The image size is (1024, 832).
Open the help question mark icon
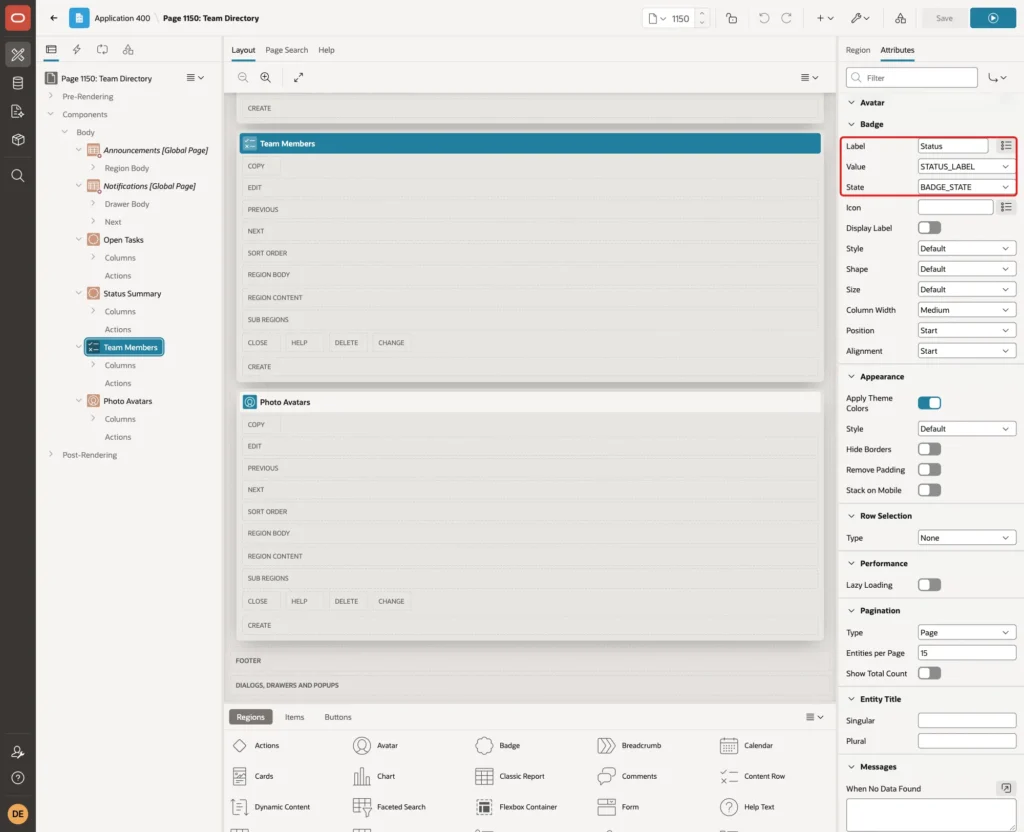(x=18, y=778)
